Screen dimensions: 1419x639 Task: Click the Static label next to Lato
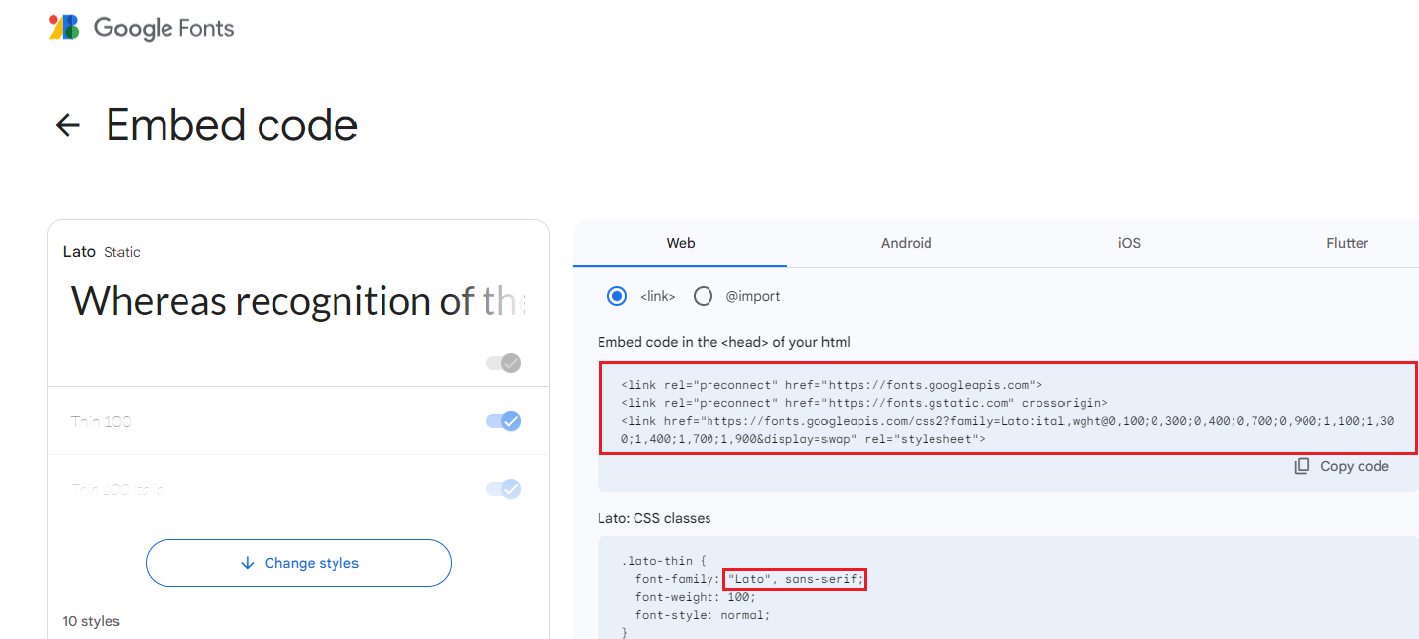(x=122, y=252)
